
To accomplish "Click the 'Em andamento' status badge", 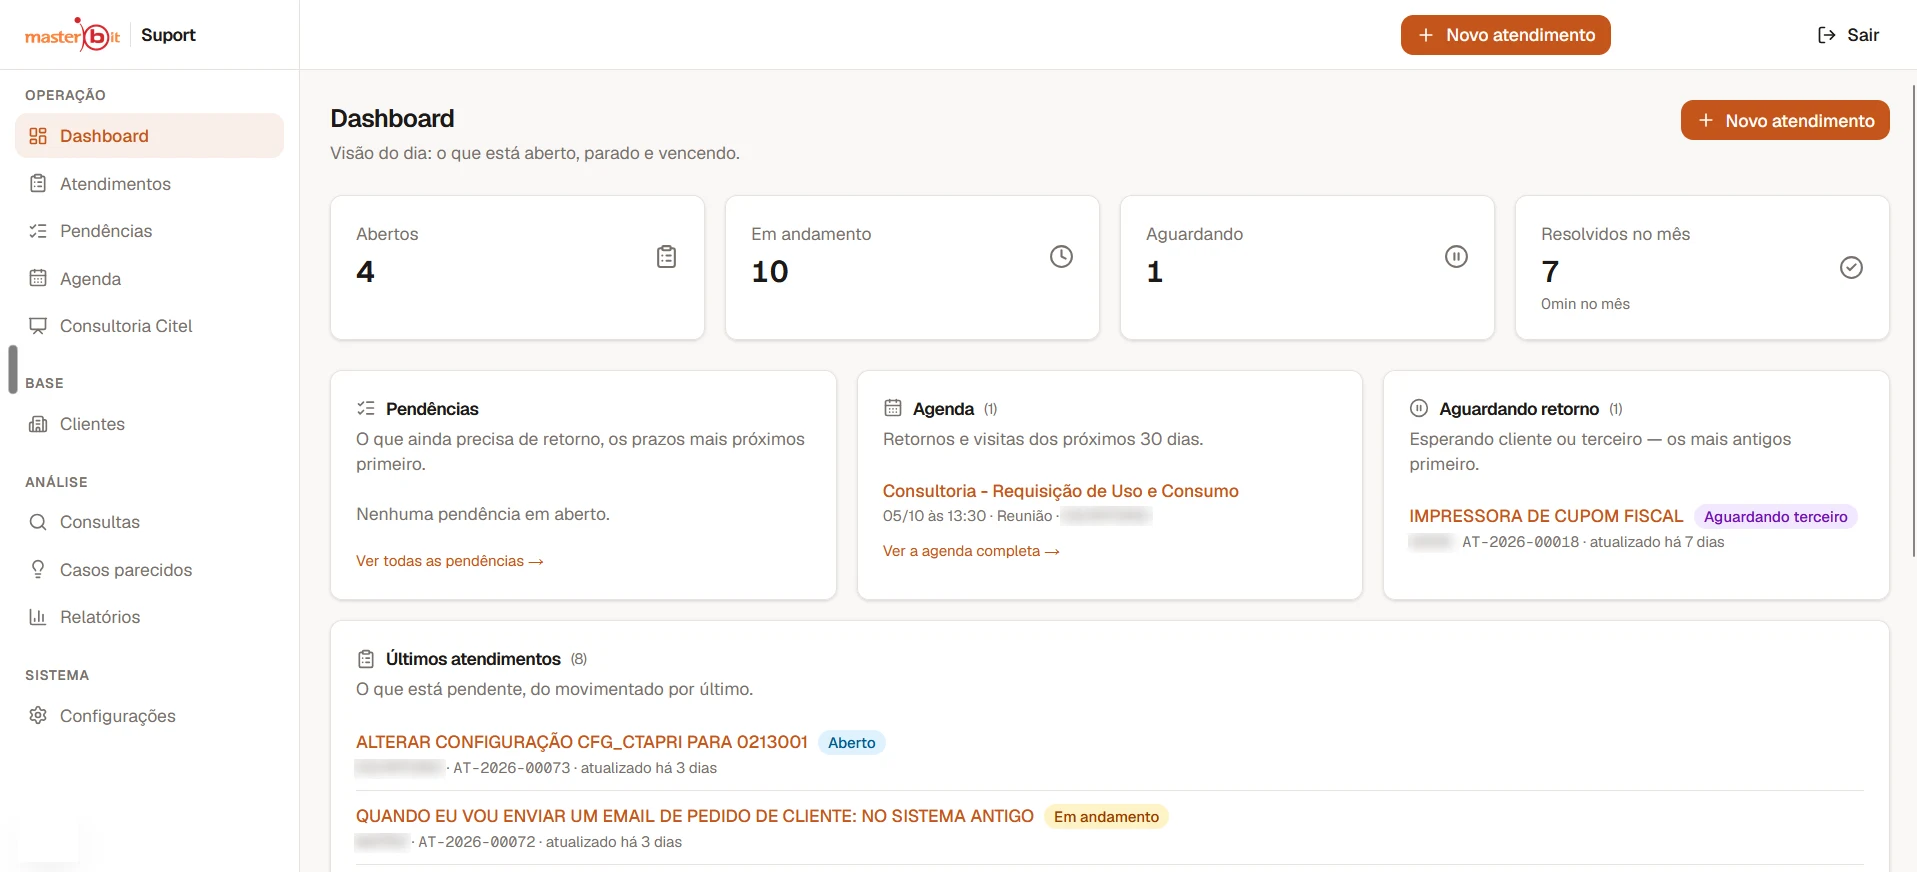I will click(1106, 817).
